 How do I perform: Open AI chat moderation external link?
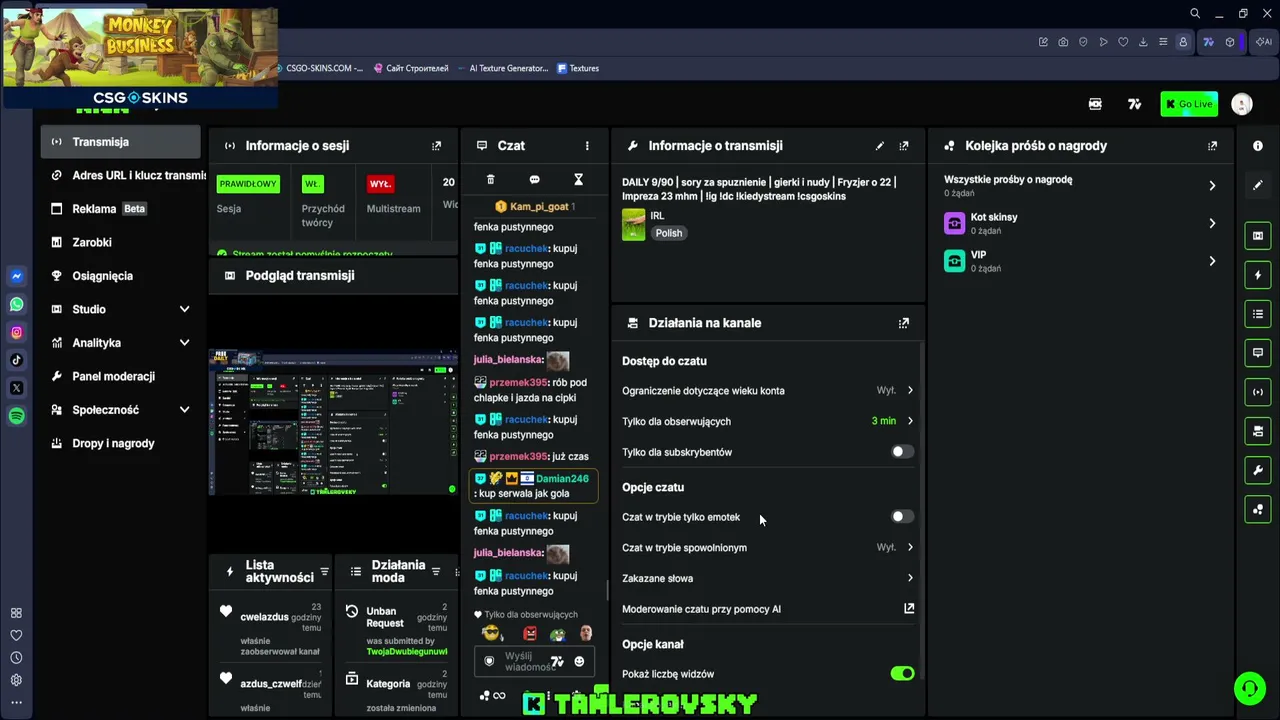point(909,608)
